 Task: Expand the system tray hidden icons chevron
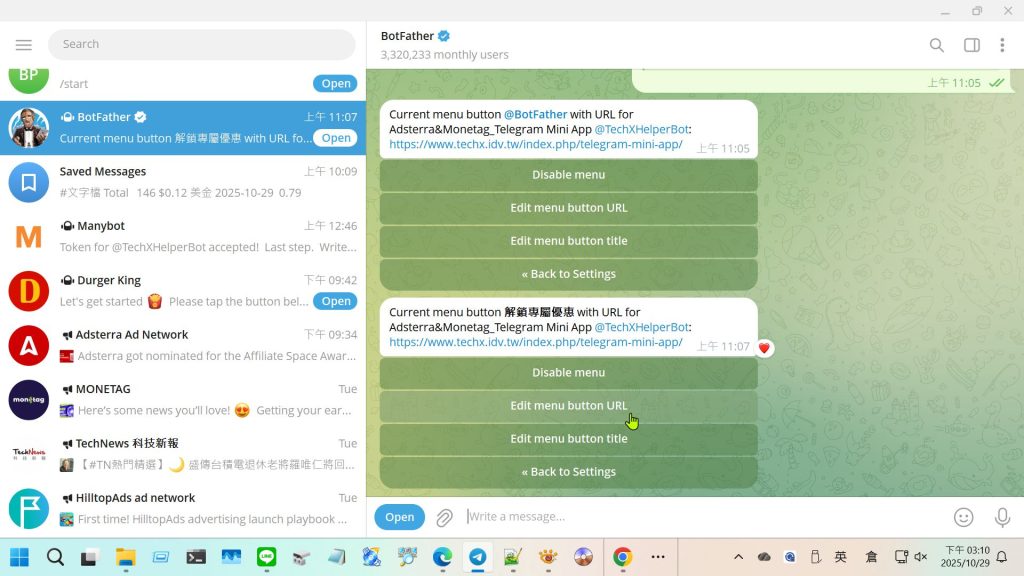[738, 557]
